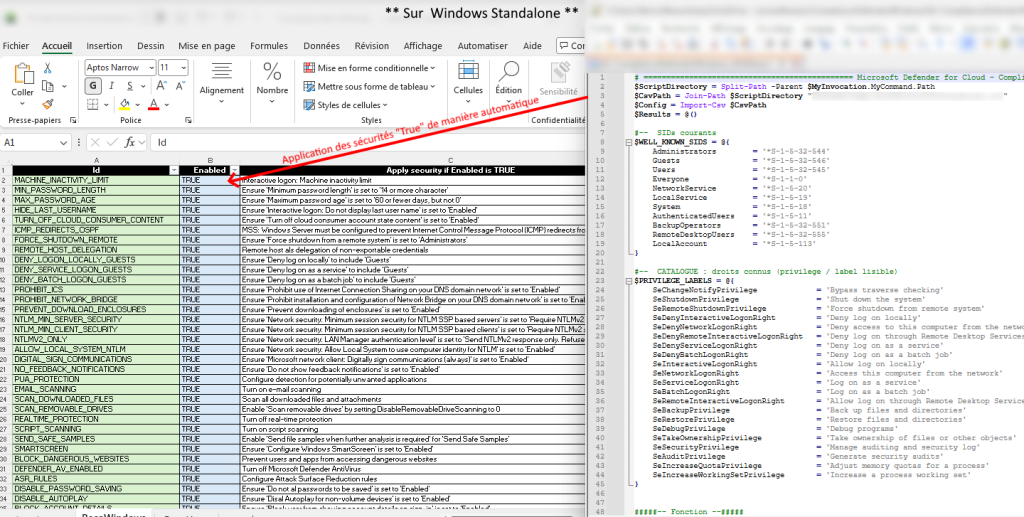Toggle underline formatting (S)

[130, 86]
